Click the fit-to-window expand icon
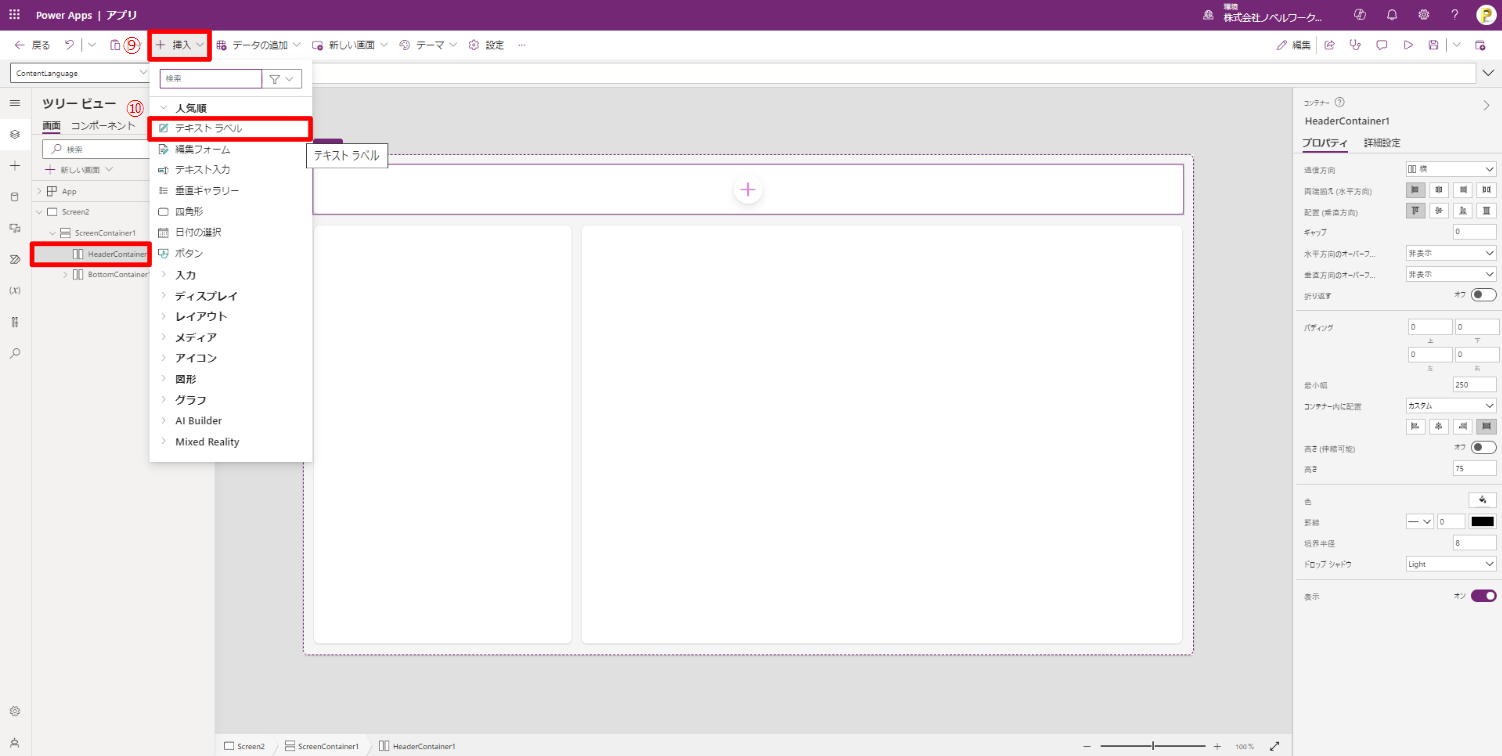The height and width of the screenshot is (756, 1502). pyautogui.click(x=1274, y=746)
